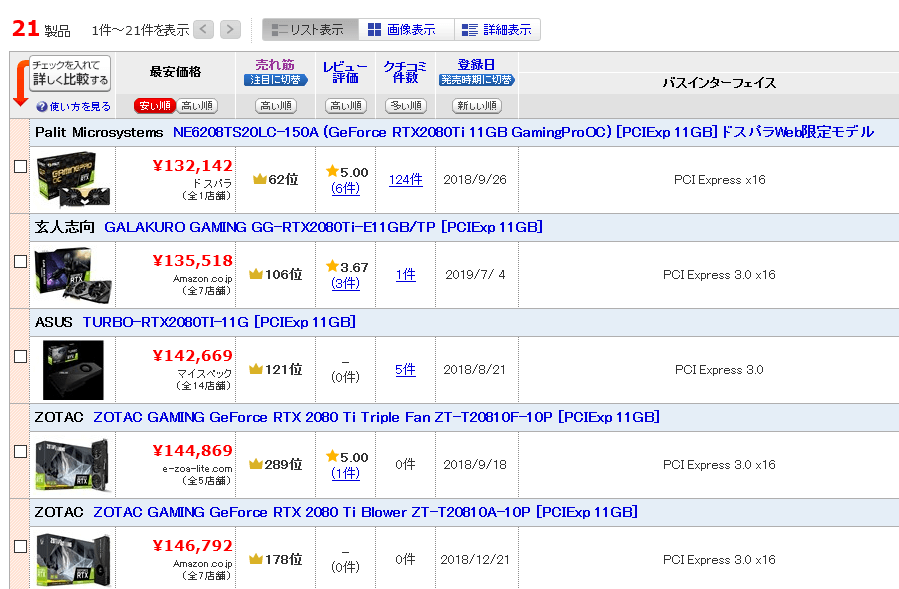Open GALAKURO's 1件 クチコミ link
The height and width of the screenshot is (589, 899).
[406, 275]
